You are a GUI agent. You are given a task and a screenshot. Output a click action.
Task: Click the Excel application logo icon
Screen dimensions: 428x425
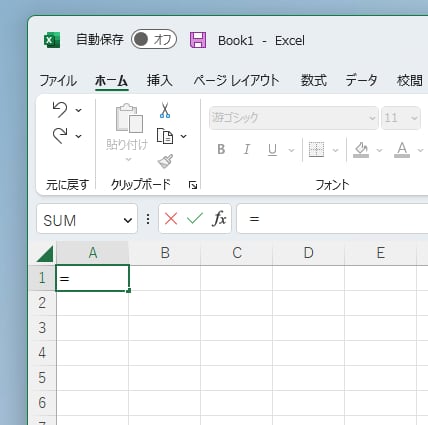52,40
